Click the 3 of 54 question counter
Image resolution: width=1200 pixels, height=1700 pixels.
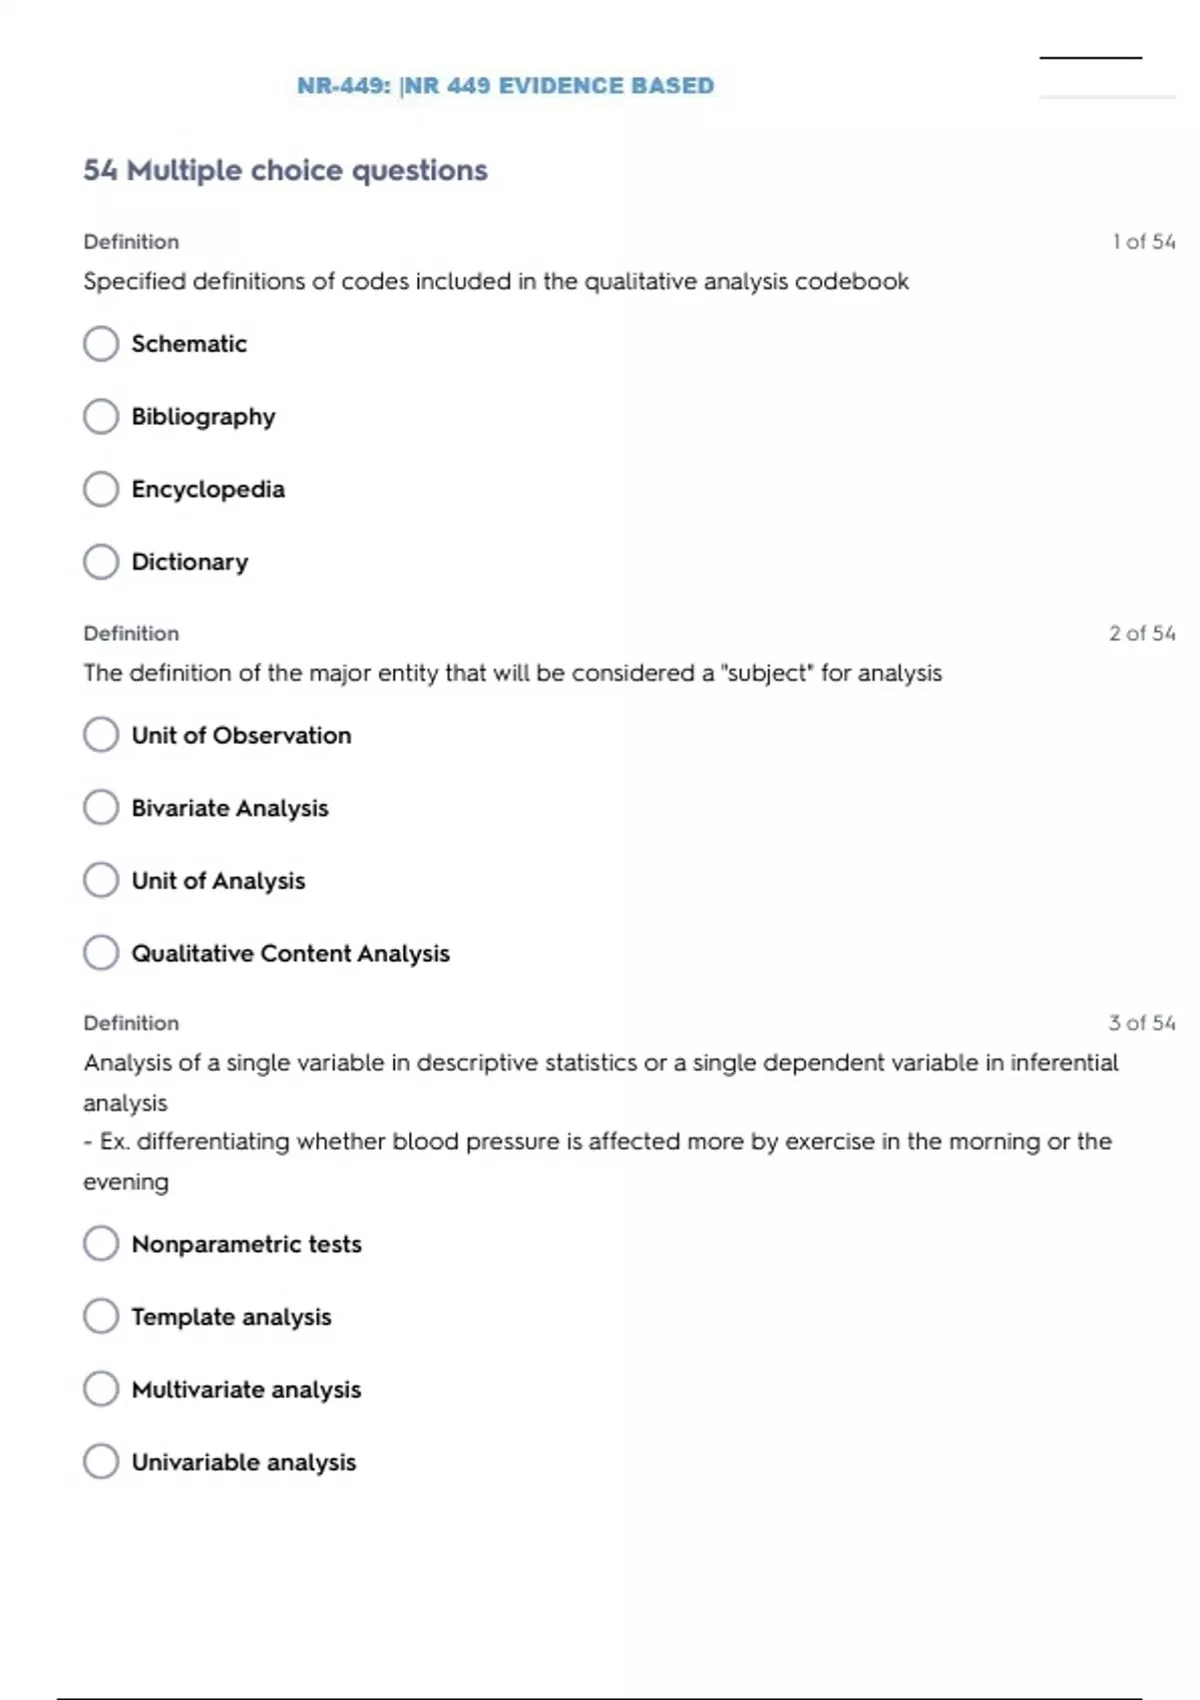tap(1141, 1023)
